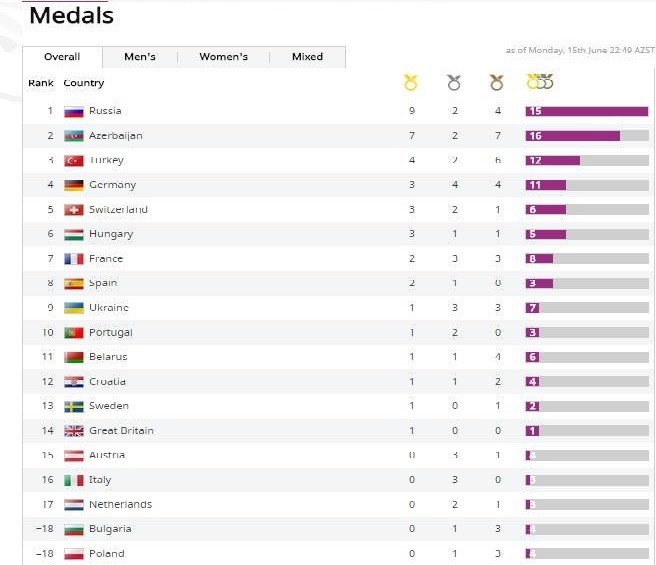Click the Switzerland flag icon
Viewport: 656px width, 565px height.
click(x=73, y=210)
